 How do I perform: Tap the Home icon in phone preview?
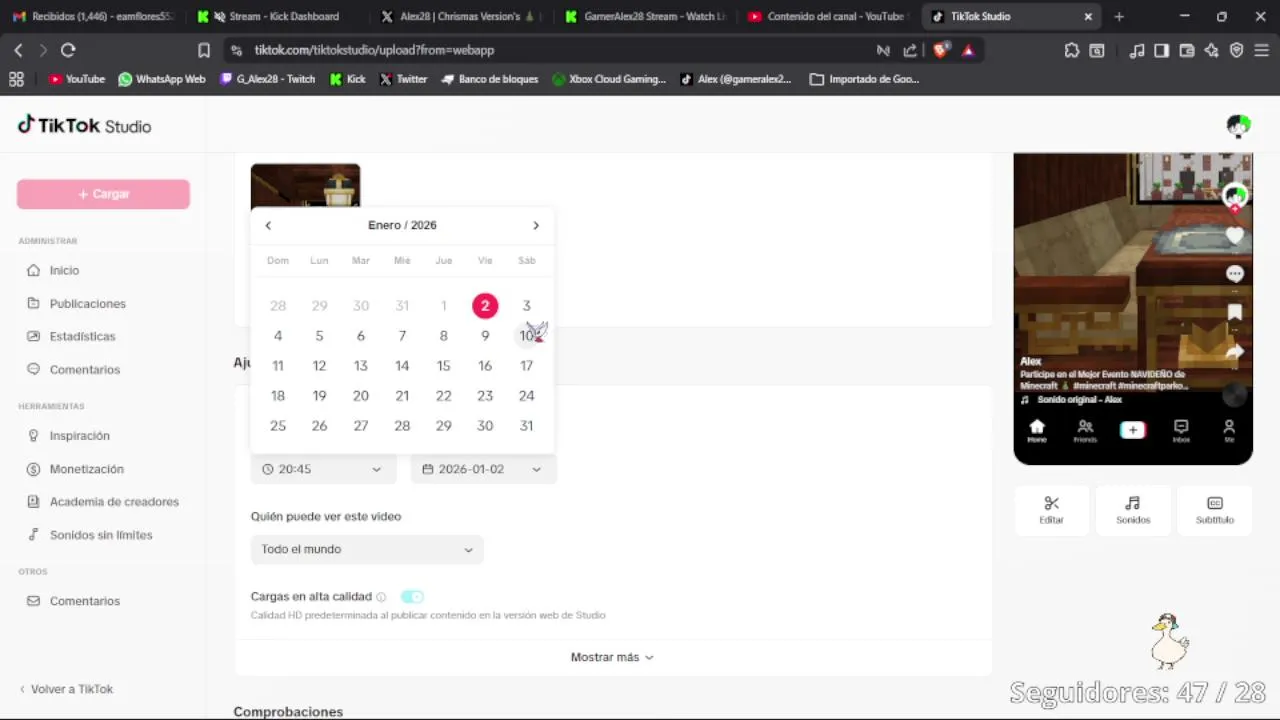coord(1037,431)
